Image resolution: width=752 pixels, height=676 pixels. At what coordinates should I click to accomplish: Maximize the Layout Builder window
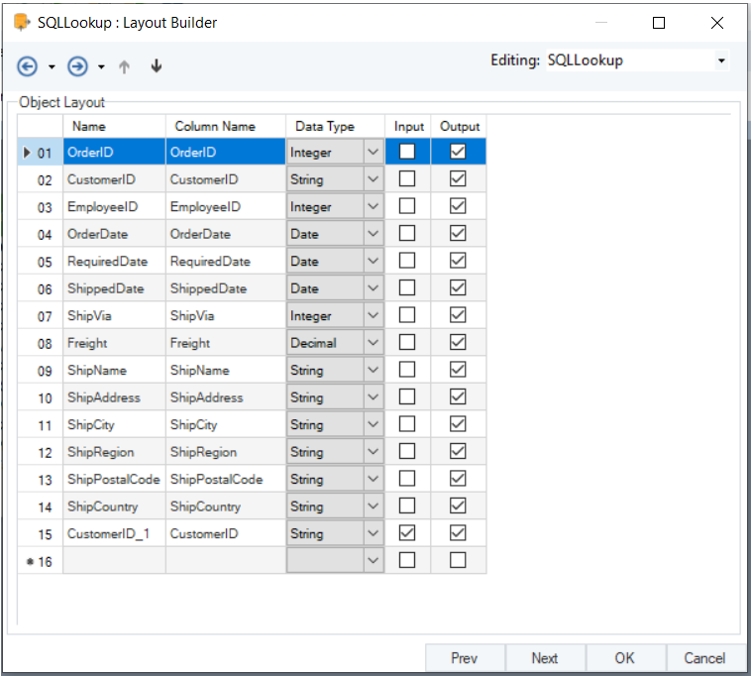click(x=659, y=23)
